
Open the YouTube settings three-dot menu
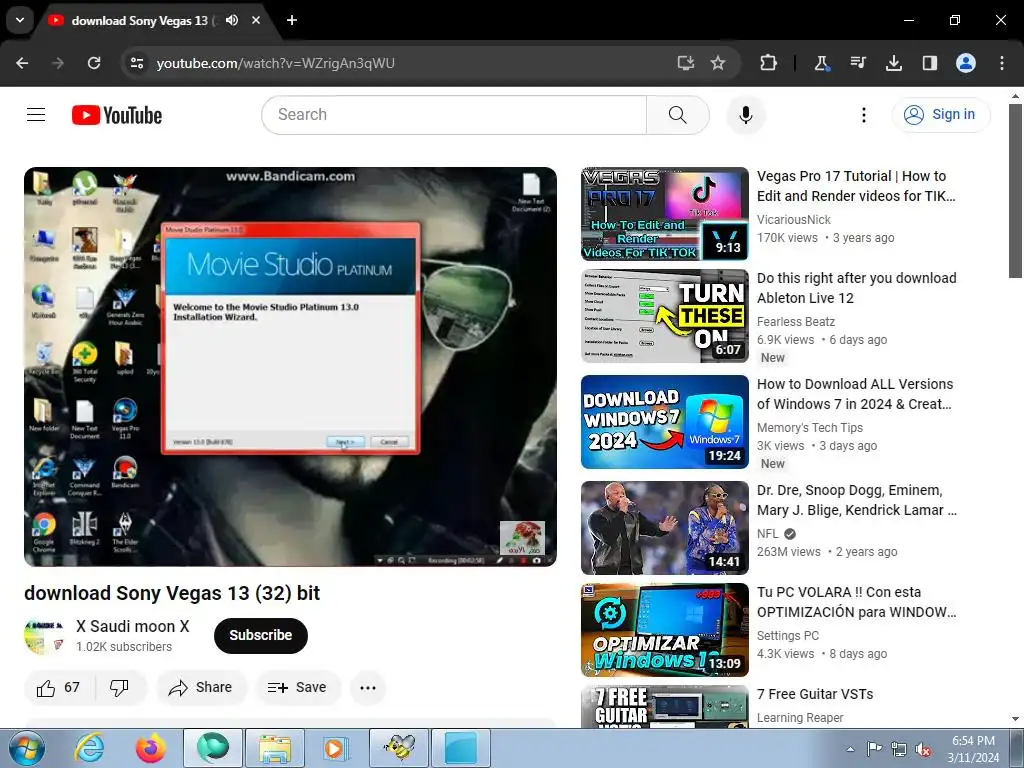pyautogui.click(x=863, y=115)
